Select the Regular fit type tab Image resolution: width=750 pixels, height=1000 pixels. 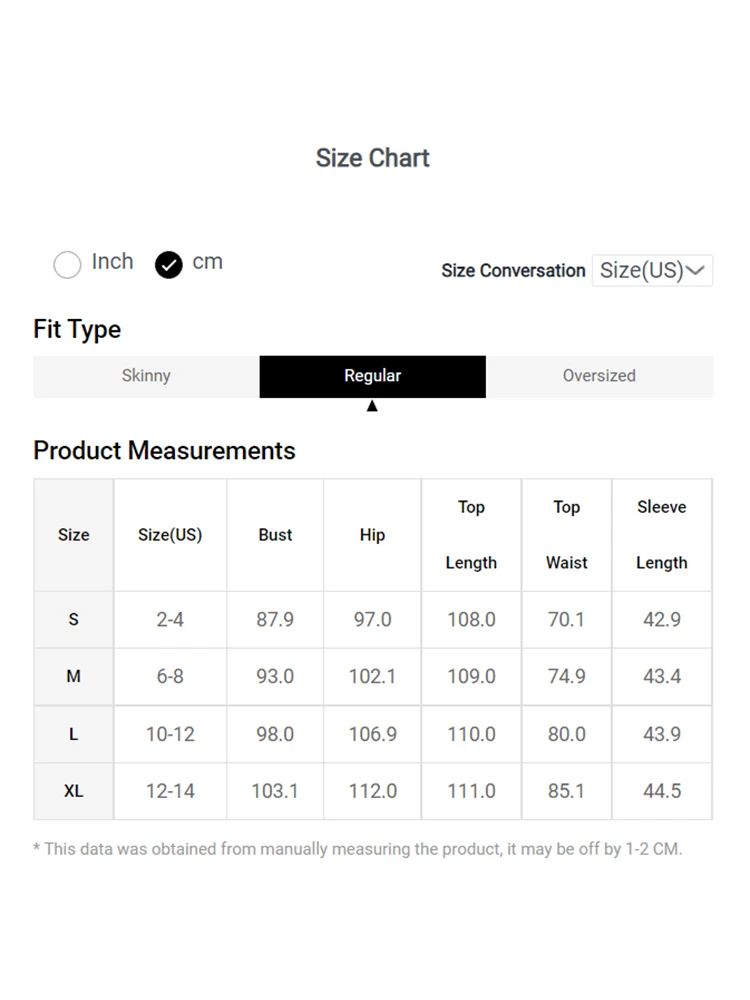(x=372, y=376)
